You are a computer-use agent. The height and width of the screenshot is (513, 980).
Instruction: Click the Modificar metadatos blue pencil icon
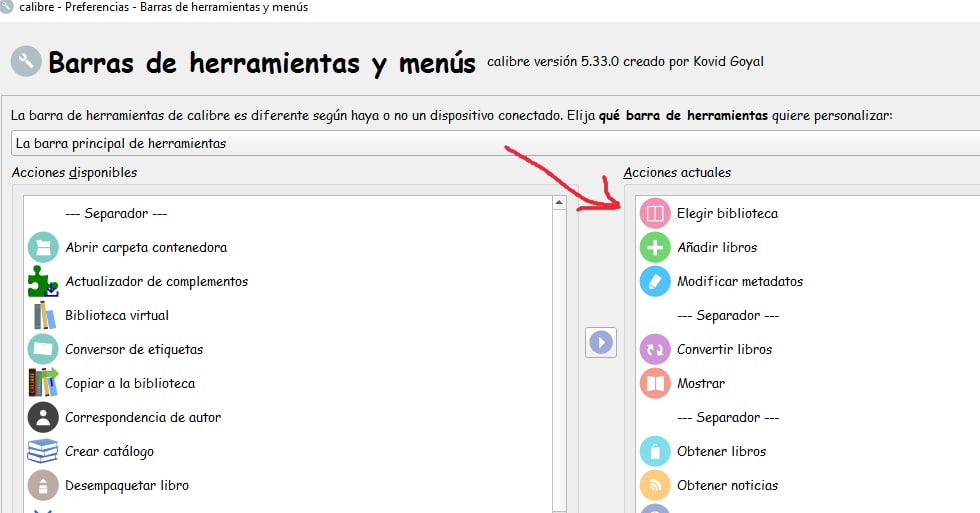point(654,281)
